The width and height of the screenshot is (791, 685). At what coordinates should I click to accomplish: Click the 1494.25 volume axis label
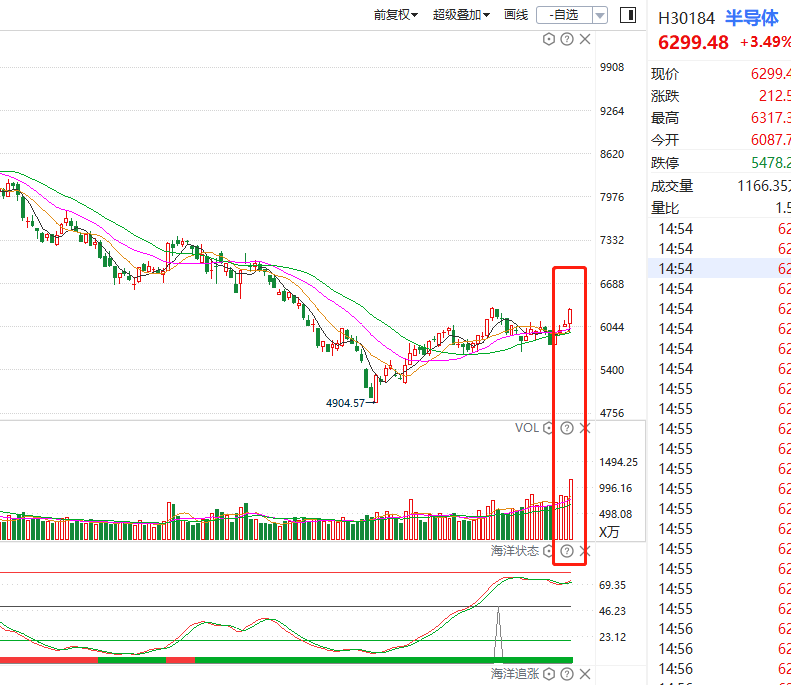[618, 462]
